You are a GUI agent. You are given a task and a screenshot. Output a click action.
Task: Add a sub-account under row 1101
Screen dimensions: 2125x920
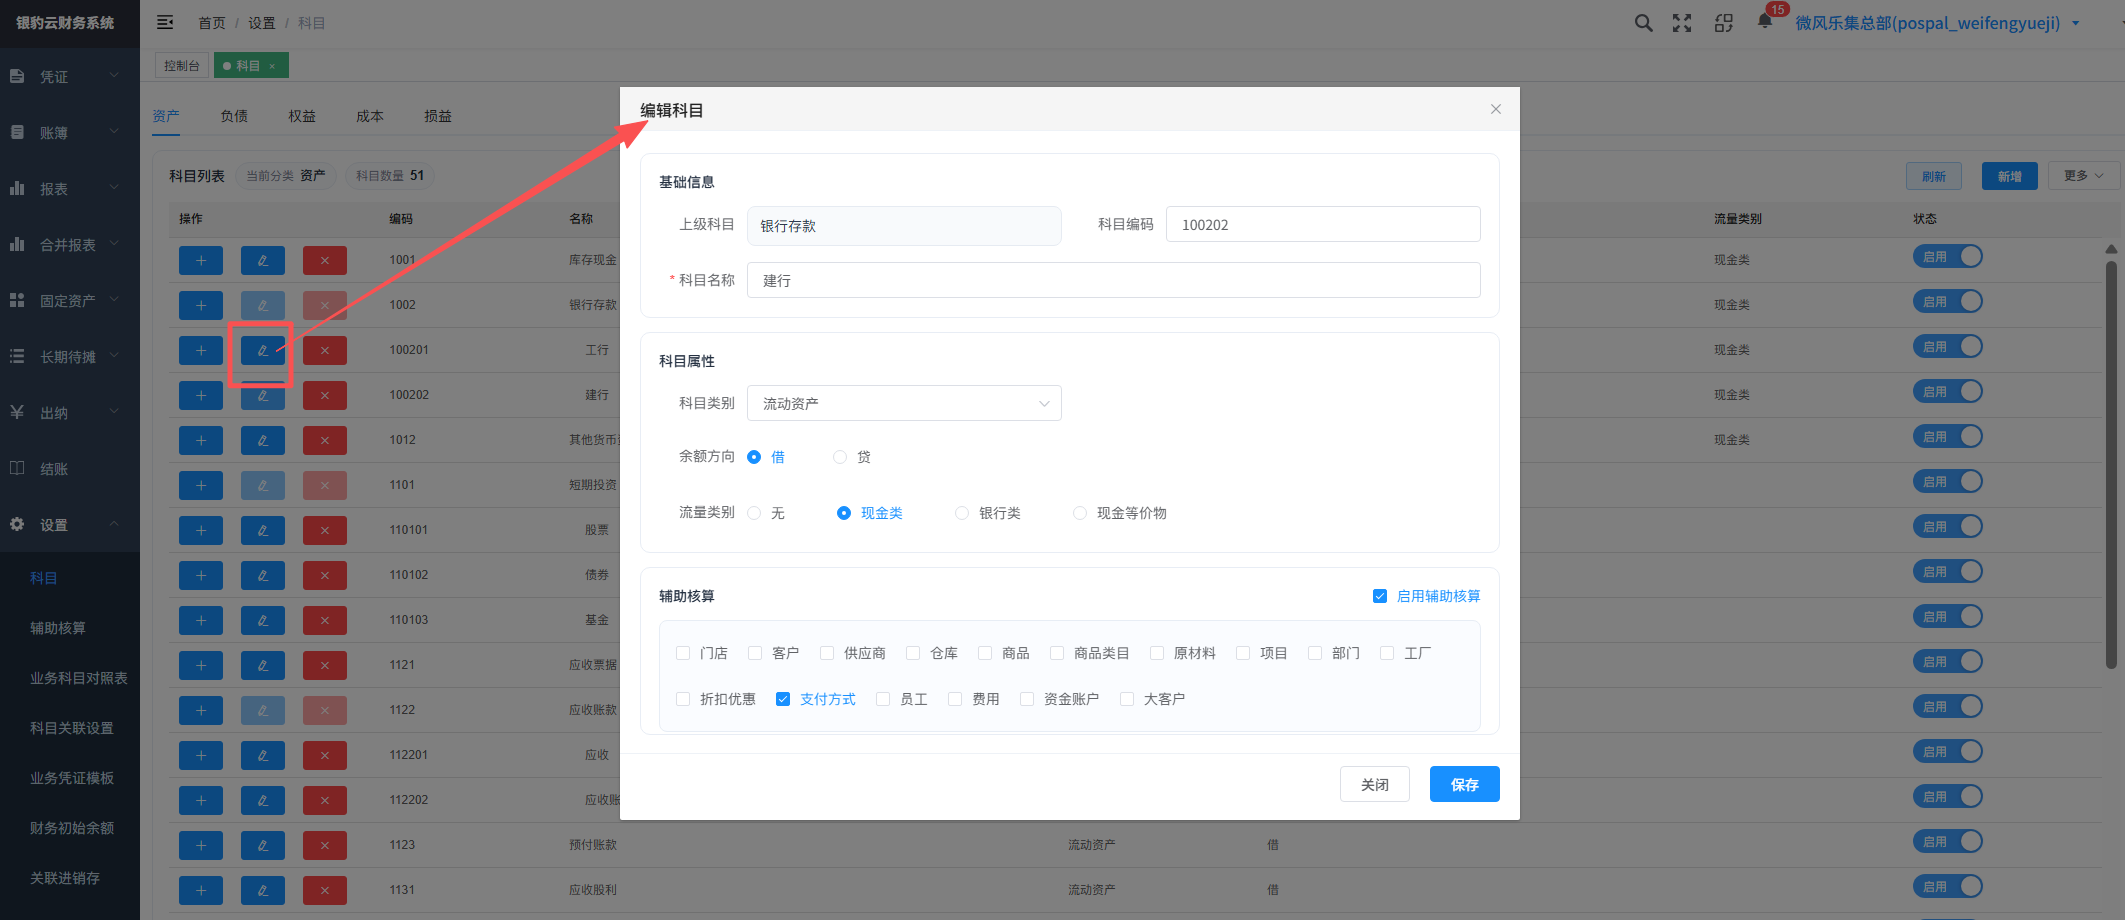click(x=201, y=485)
